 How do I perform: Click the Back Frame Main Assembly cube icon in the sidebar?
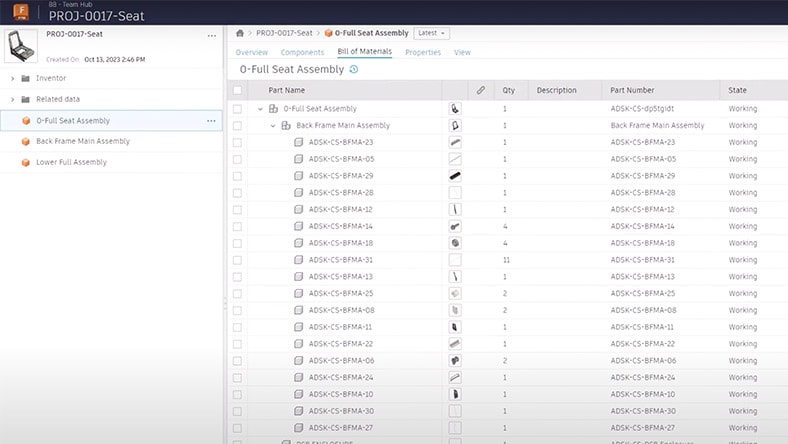pos(26,141)
